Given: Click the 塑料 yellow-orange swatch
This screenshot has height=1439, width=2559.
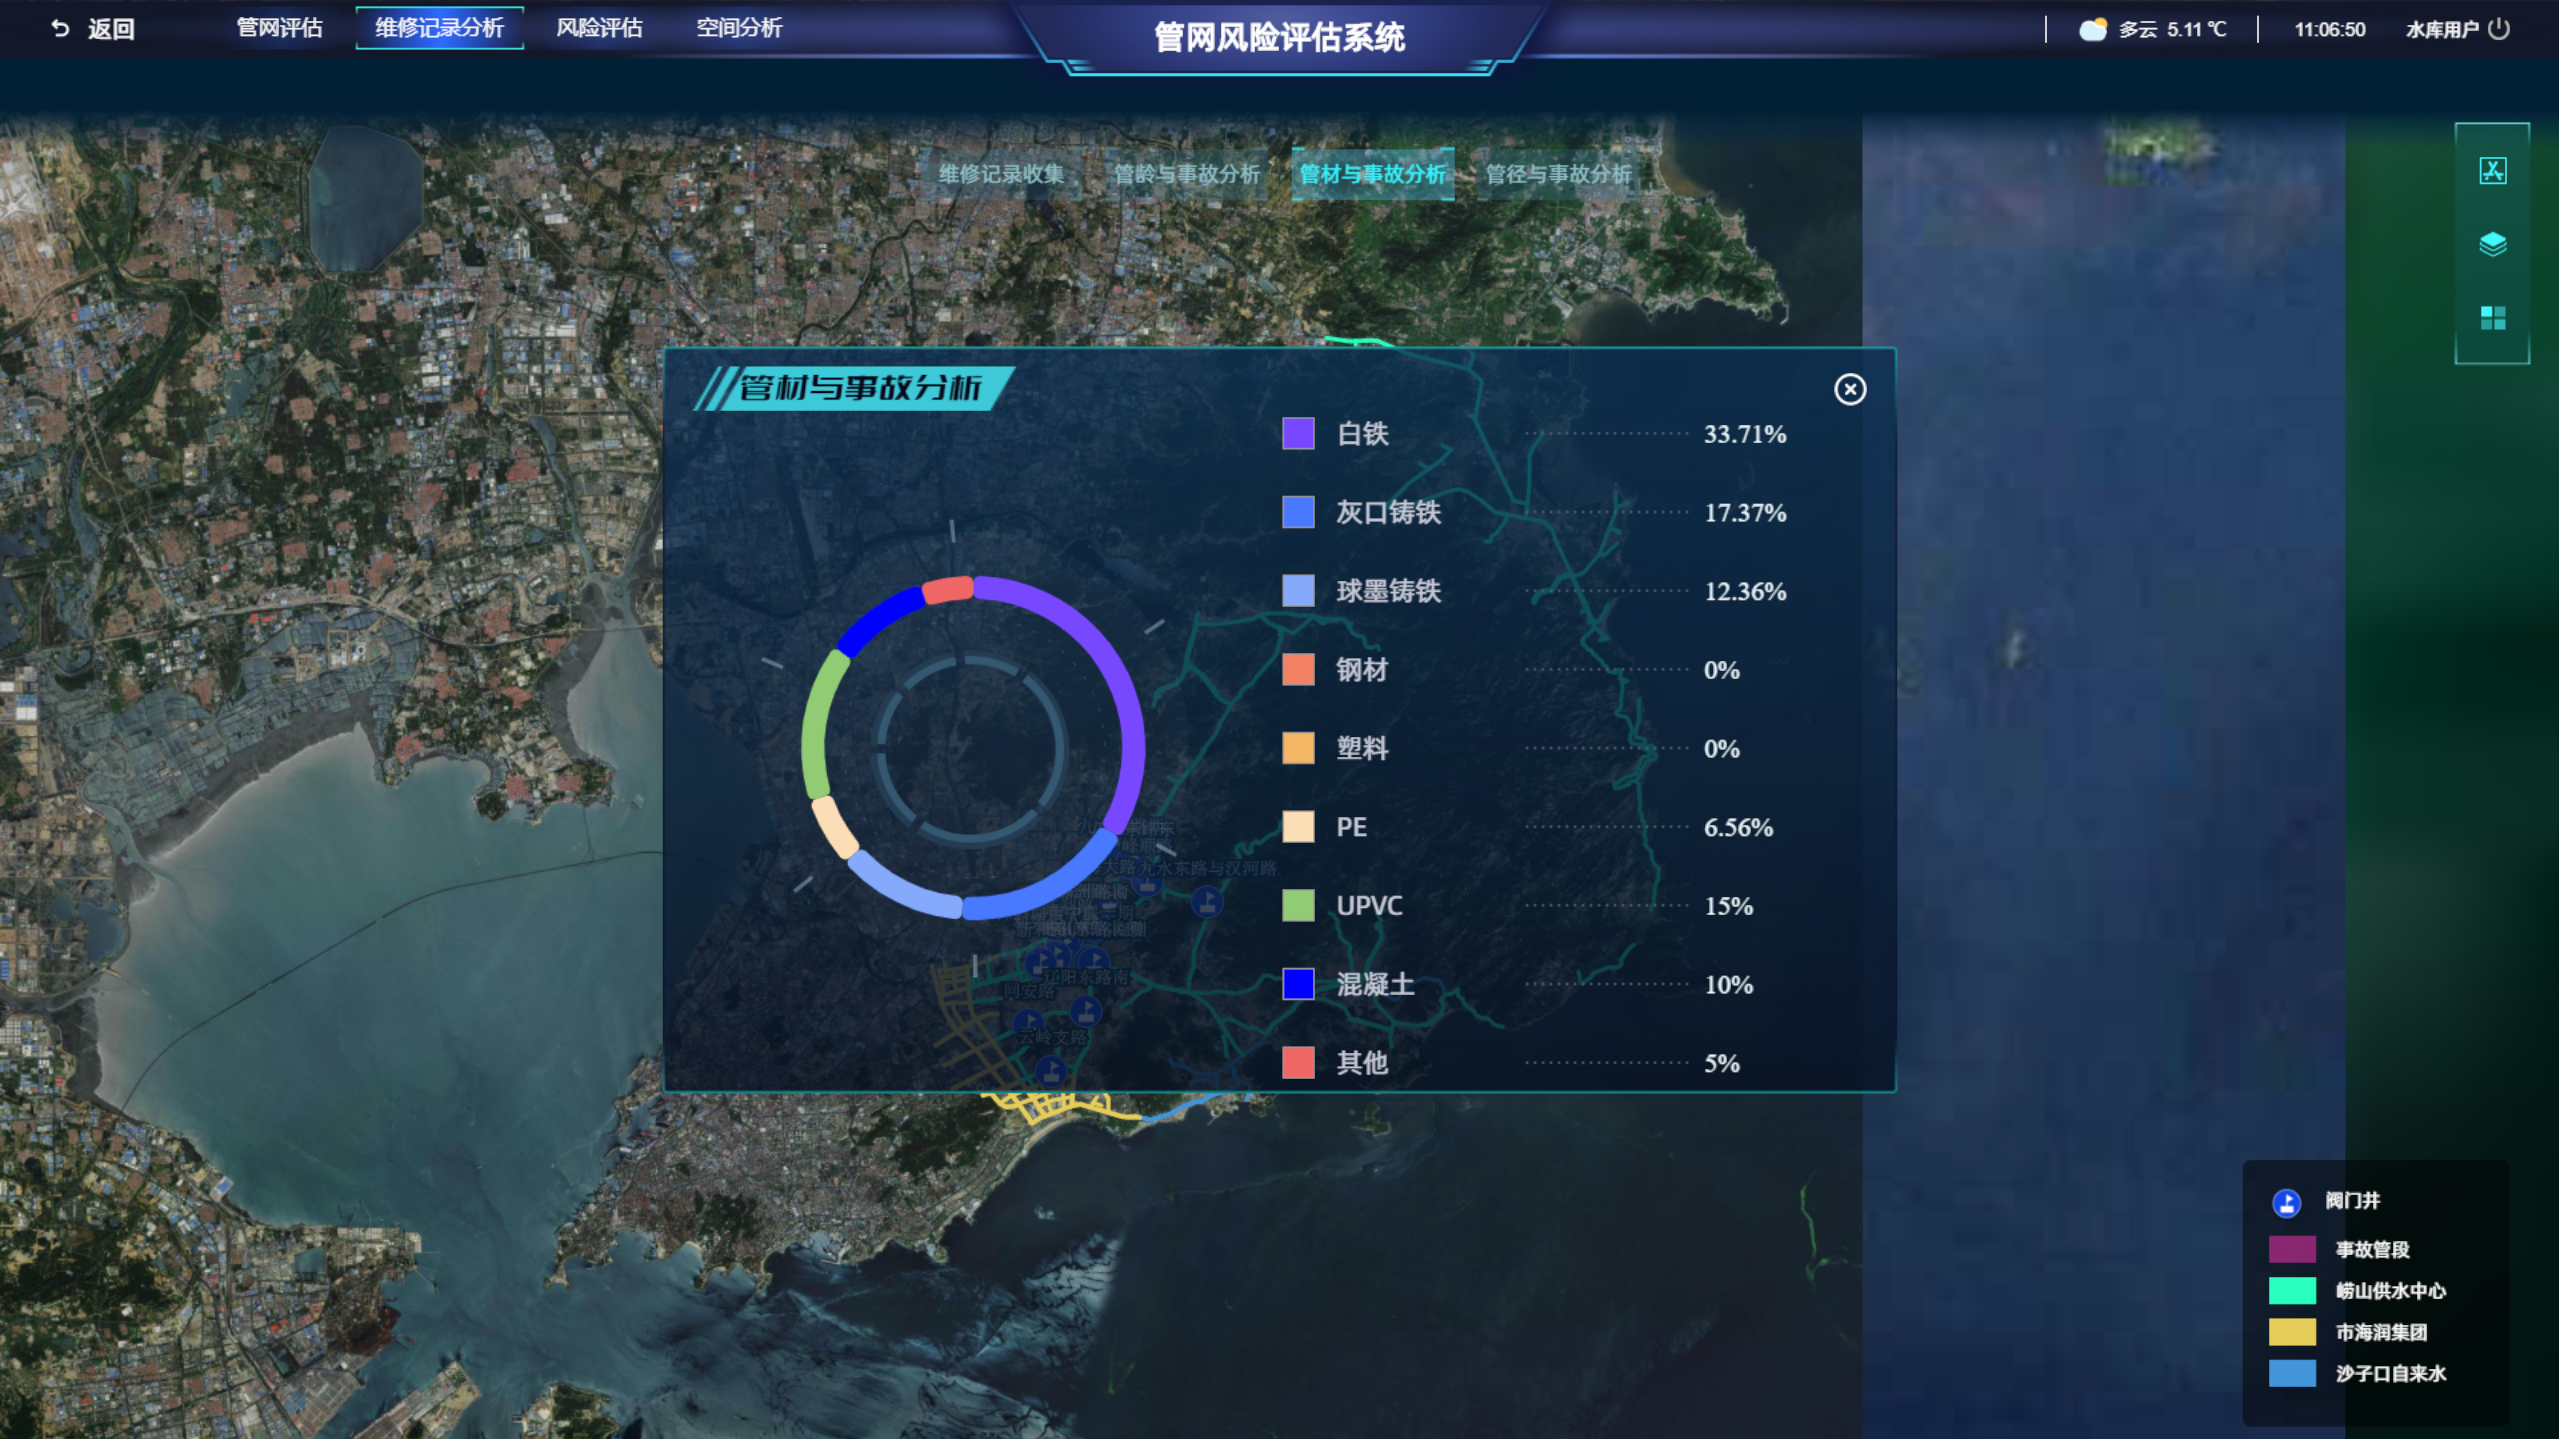Looking at the screenshot, I should coord(1298,748).
